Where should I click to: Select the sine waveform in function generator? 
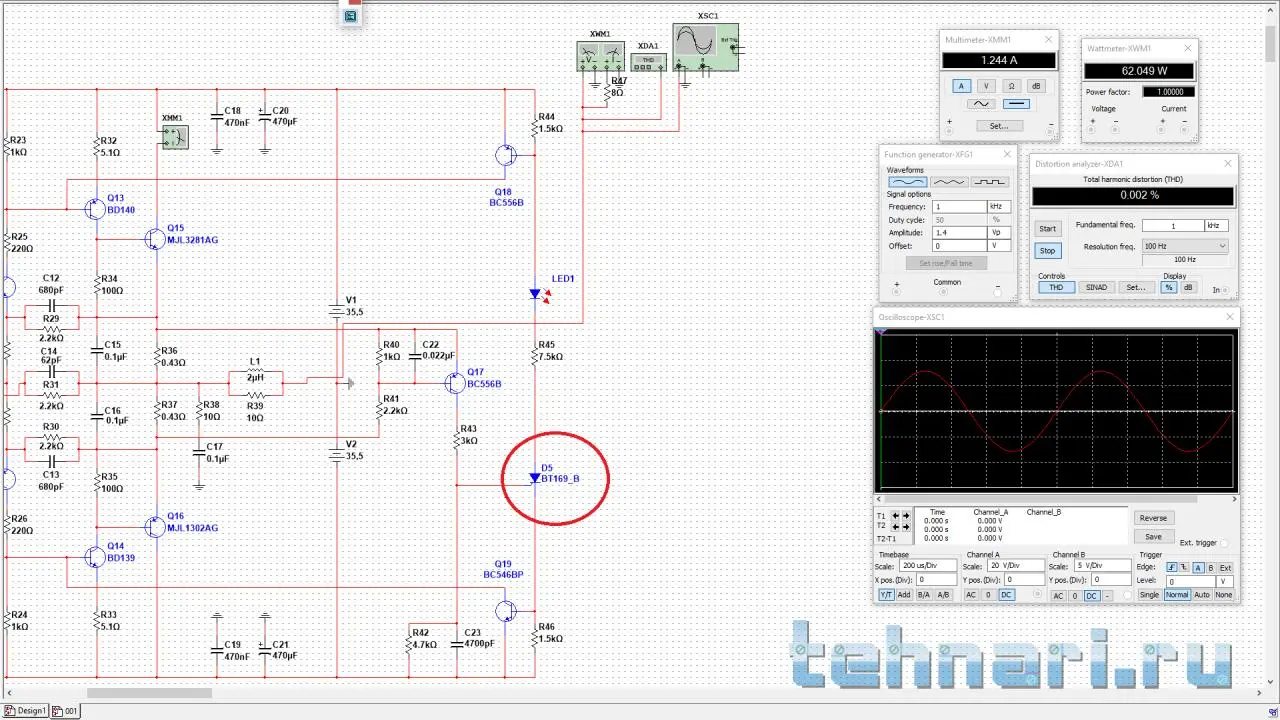[907, 182]
